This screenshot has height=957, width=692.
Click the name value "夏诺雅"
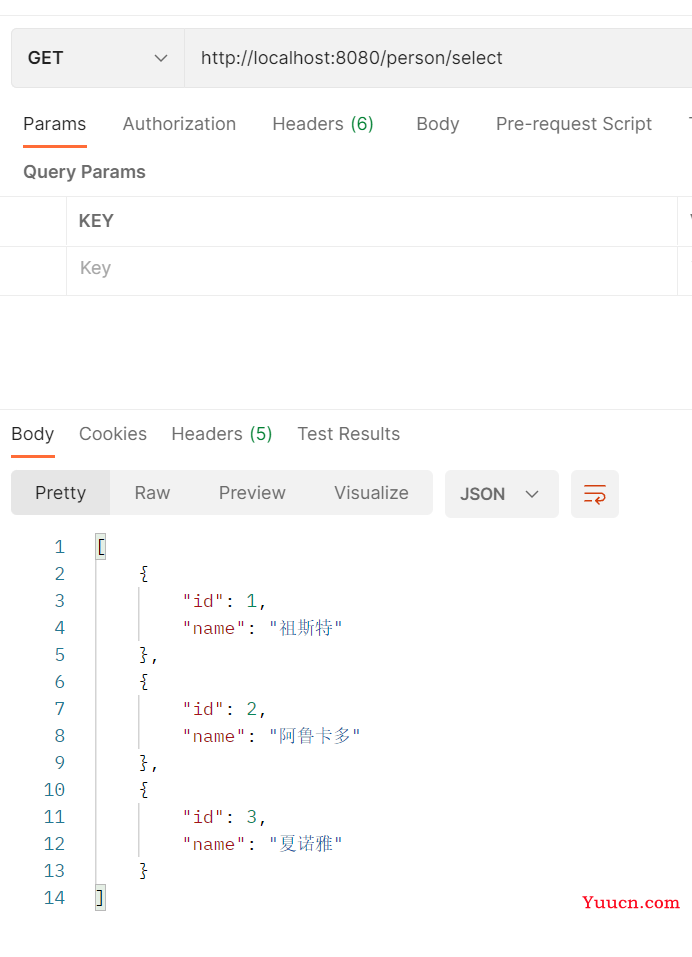click(x=306, y=844)
